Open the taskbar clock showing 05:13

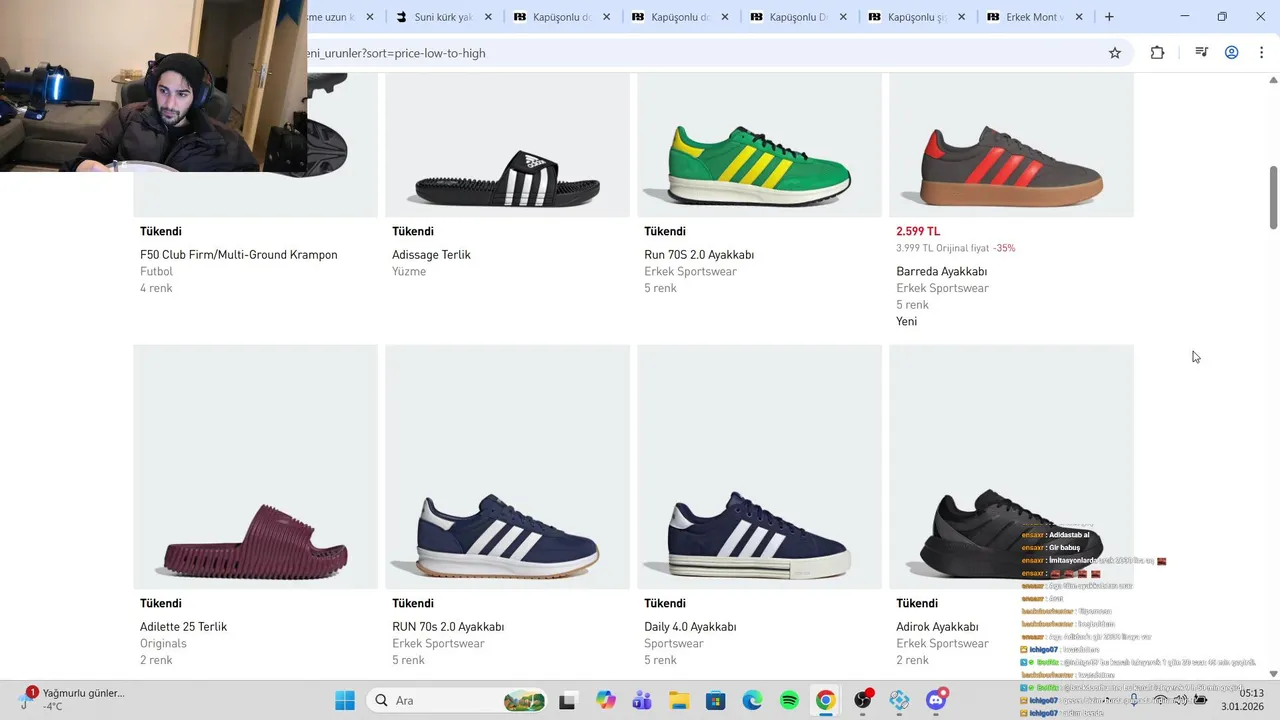1242,699
